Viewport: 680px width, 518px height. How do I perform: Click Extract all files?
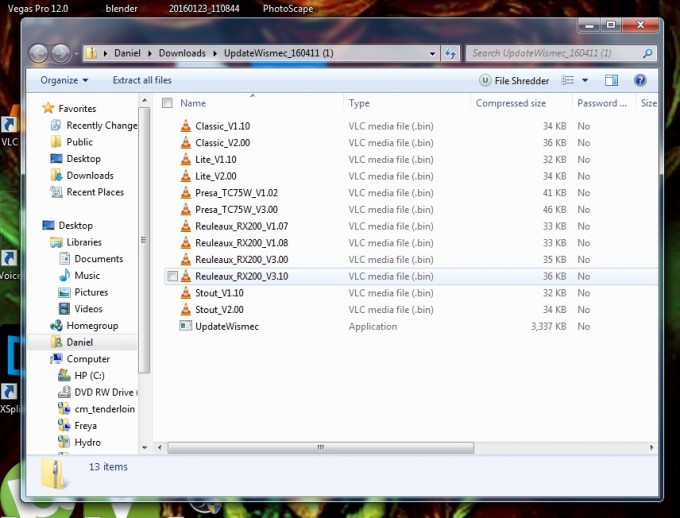(x=142, y=80)
